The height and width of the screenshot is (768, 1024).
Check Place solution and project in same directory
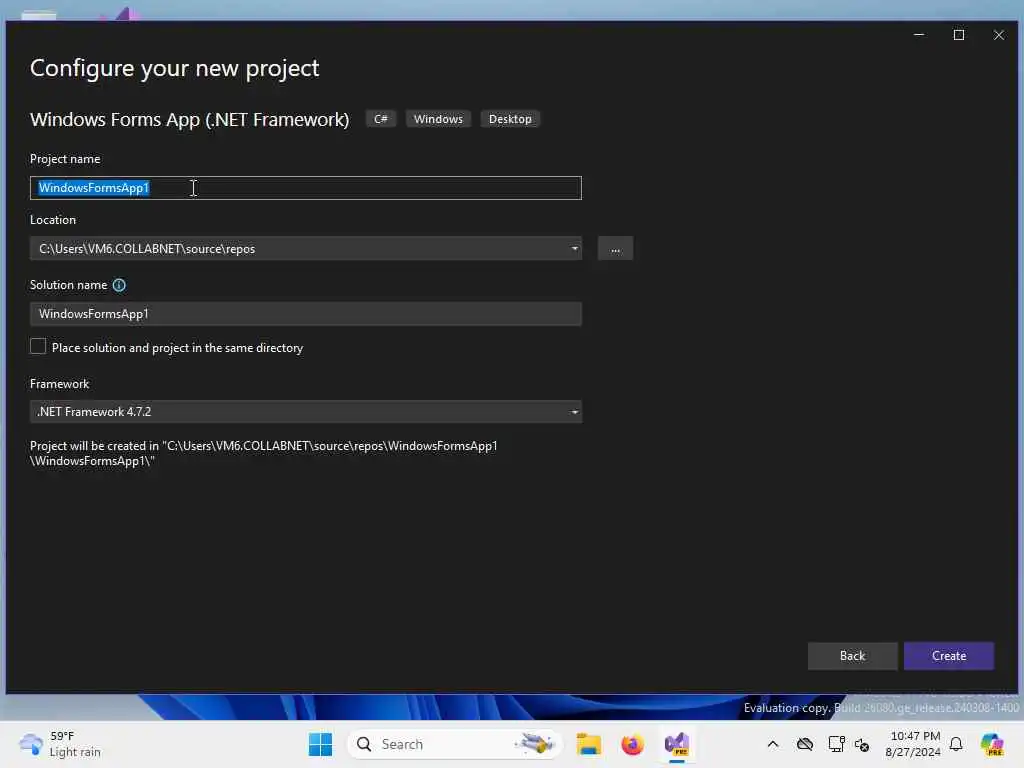coord(38,347)
